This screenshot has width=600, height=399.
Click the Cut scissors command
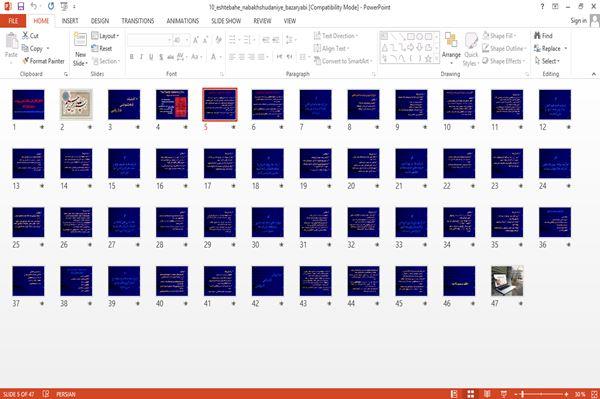coord(30,36)
